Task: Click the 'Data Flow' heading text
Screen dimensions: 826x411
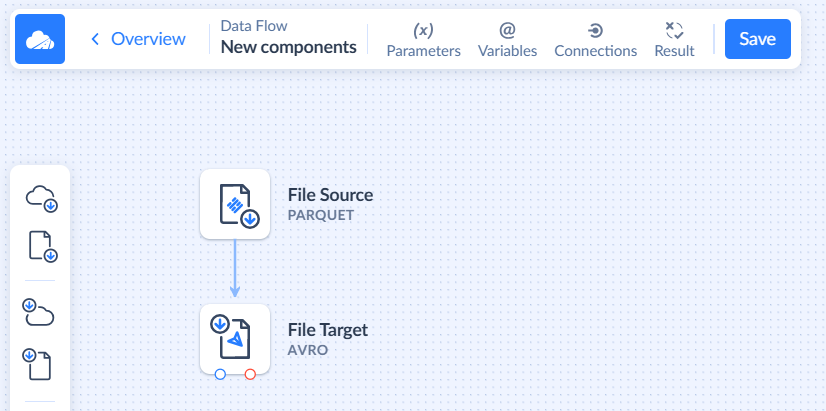Action: click(254, 26)
